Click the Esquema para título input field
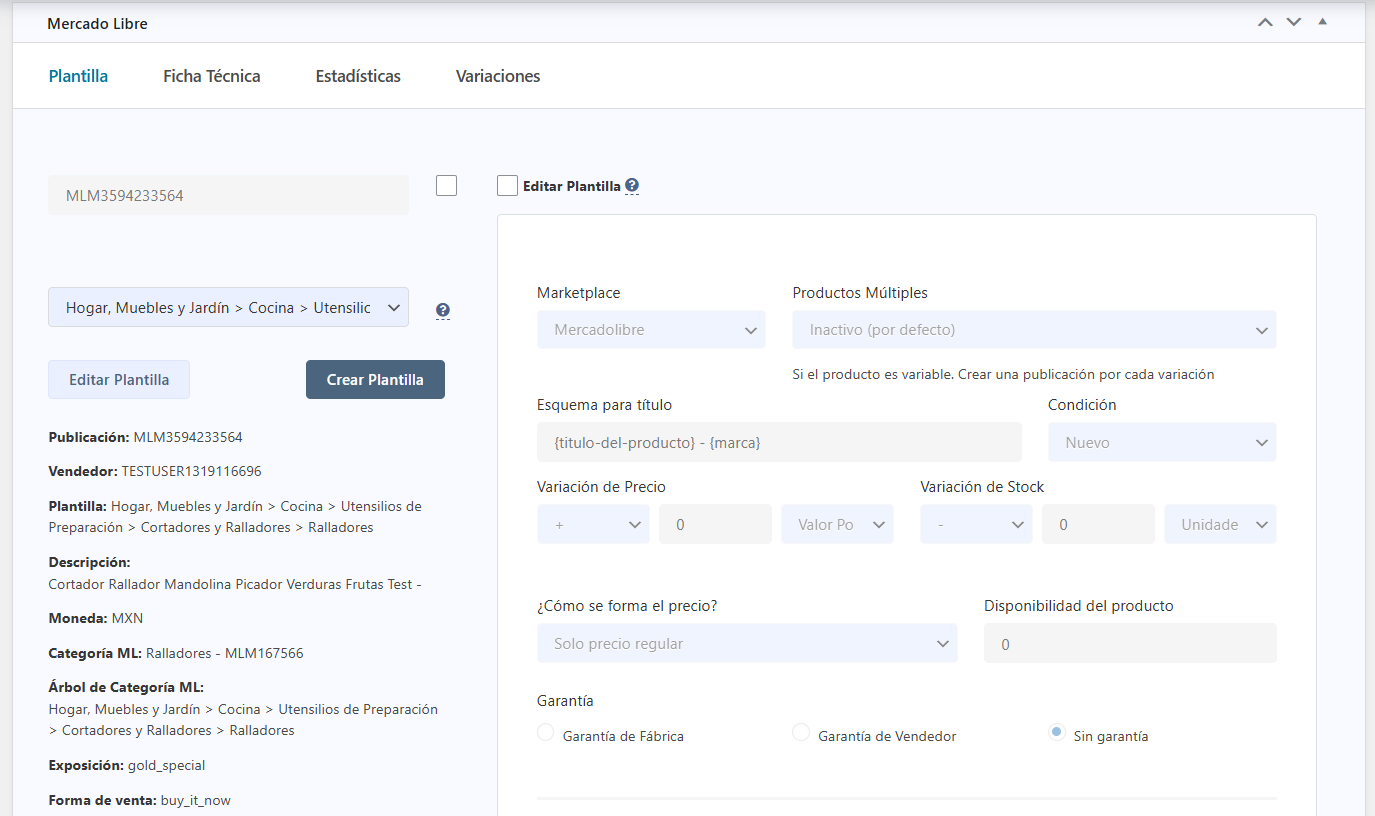The height and width of the screenshot is (816, 1375). point(779,442)
